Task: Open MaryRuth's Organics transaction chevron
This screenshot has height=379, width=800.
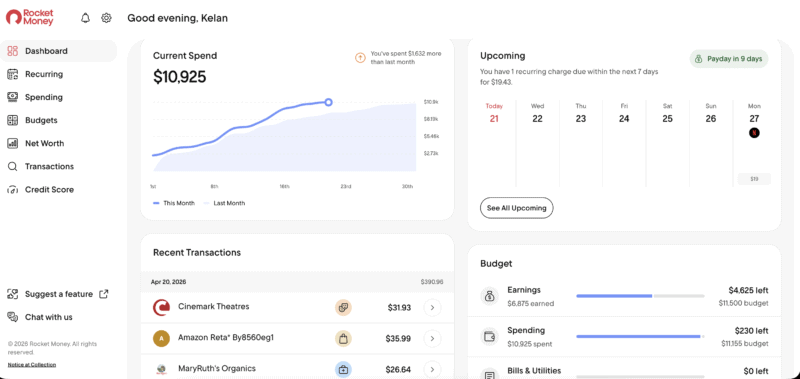Action: click(432, 369)
